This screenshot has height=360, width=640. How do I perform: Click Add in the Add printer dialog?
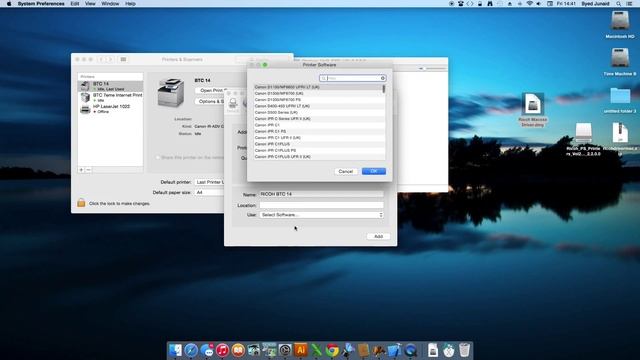[x=378, y=236]
